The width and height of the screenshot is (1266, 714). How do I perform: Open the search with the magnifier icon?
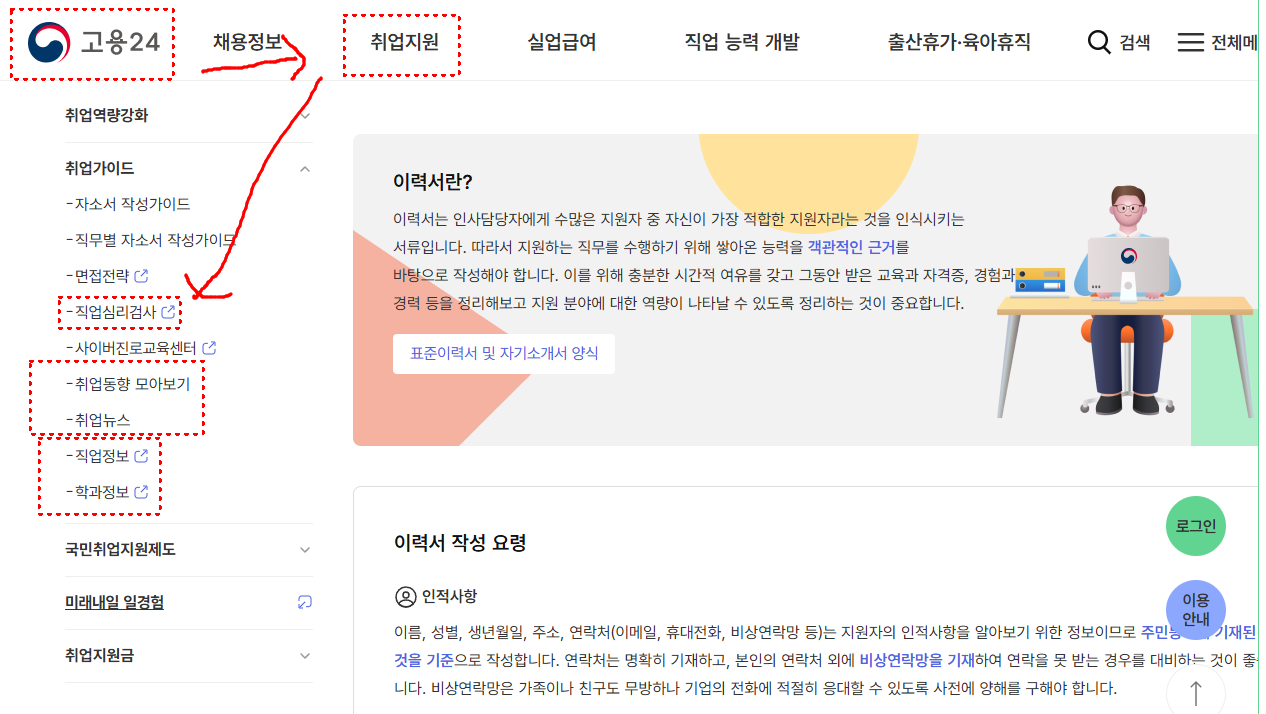pos(1098,42)
